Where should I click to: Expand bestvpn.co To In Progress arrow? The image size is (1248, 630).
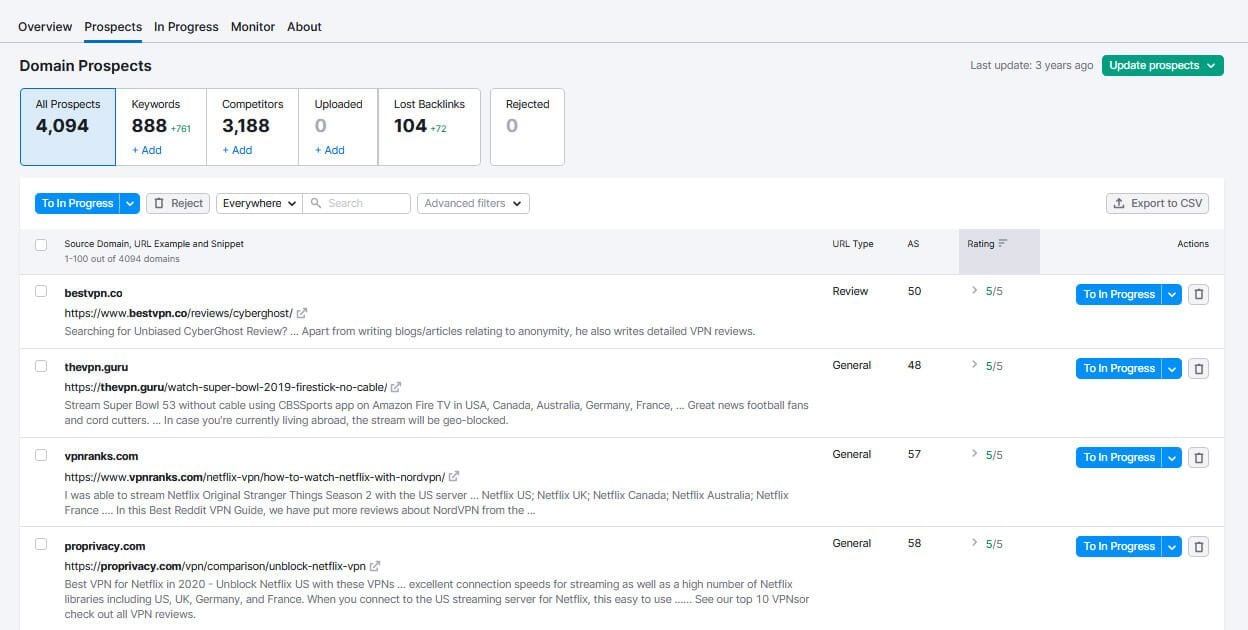click(x=1173, y=294)
